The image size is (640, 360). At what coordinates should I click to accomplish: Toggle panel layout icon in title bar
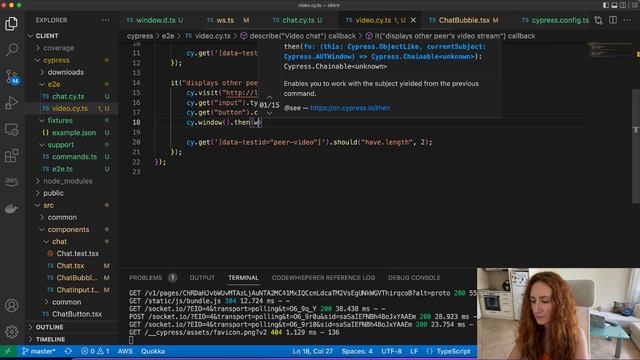[x=614, y=5]
